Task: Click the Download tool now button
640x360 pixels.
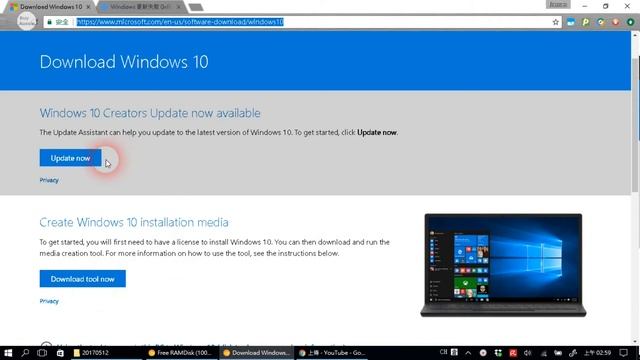Action: pyautogui.click(x=82, y=279)
